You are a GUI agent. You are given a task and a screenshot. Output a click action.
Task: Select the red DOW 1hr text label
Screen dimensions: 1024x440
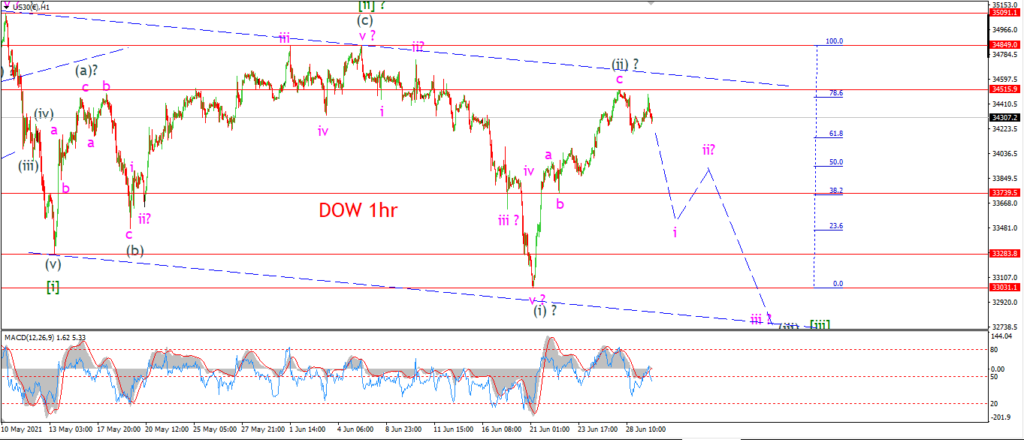pyautogui.click(x=358, y=210)
